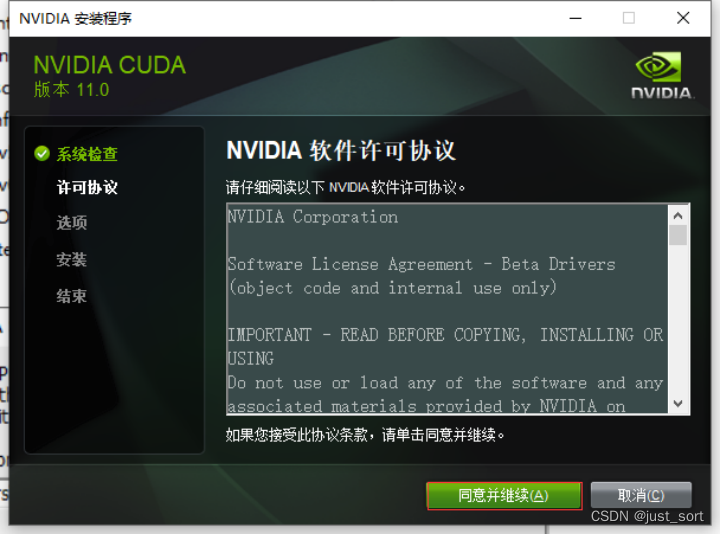Click the 取消(C) cancel button

pyautogui.click(x=641, y=495)
